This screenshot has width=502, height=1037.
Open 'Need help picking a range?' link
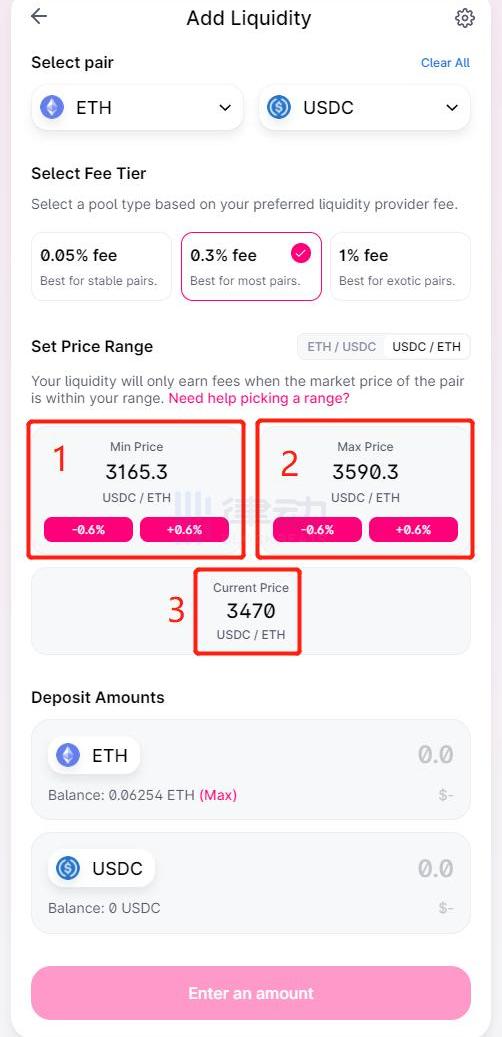pyautogui.click(x=259, y=399)
